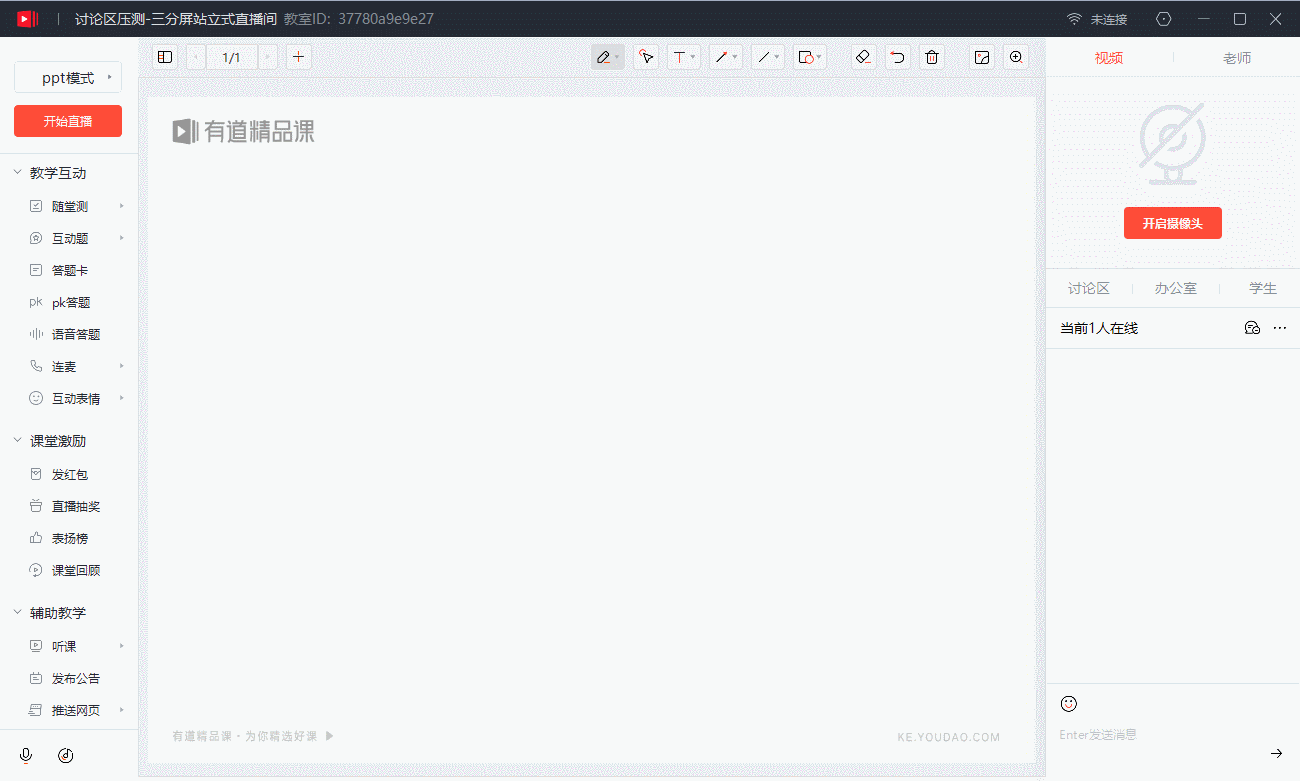Switch to the 老师 tab

pyautogui.click(x=1237, y=58)
